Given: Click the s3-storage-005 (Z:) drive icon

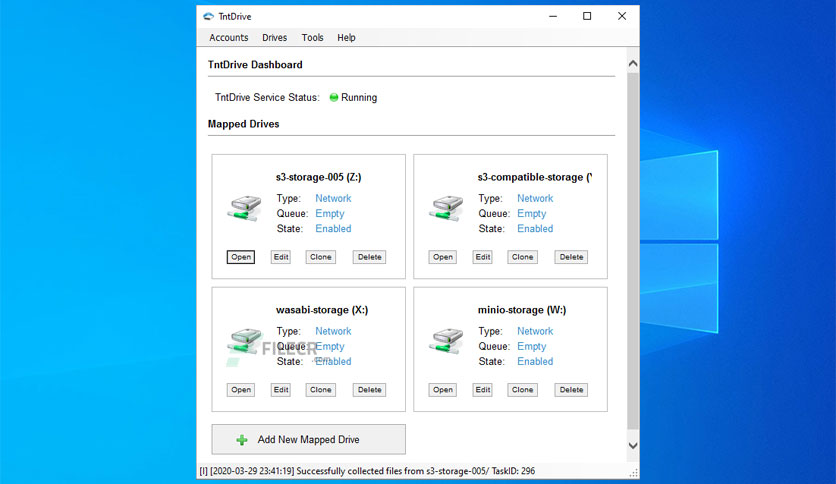Looking at the screenshot, I should pyautogui.click(x=245, y=208).
